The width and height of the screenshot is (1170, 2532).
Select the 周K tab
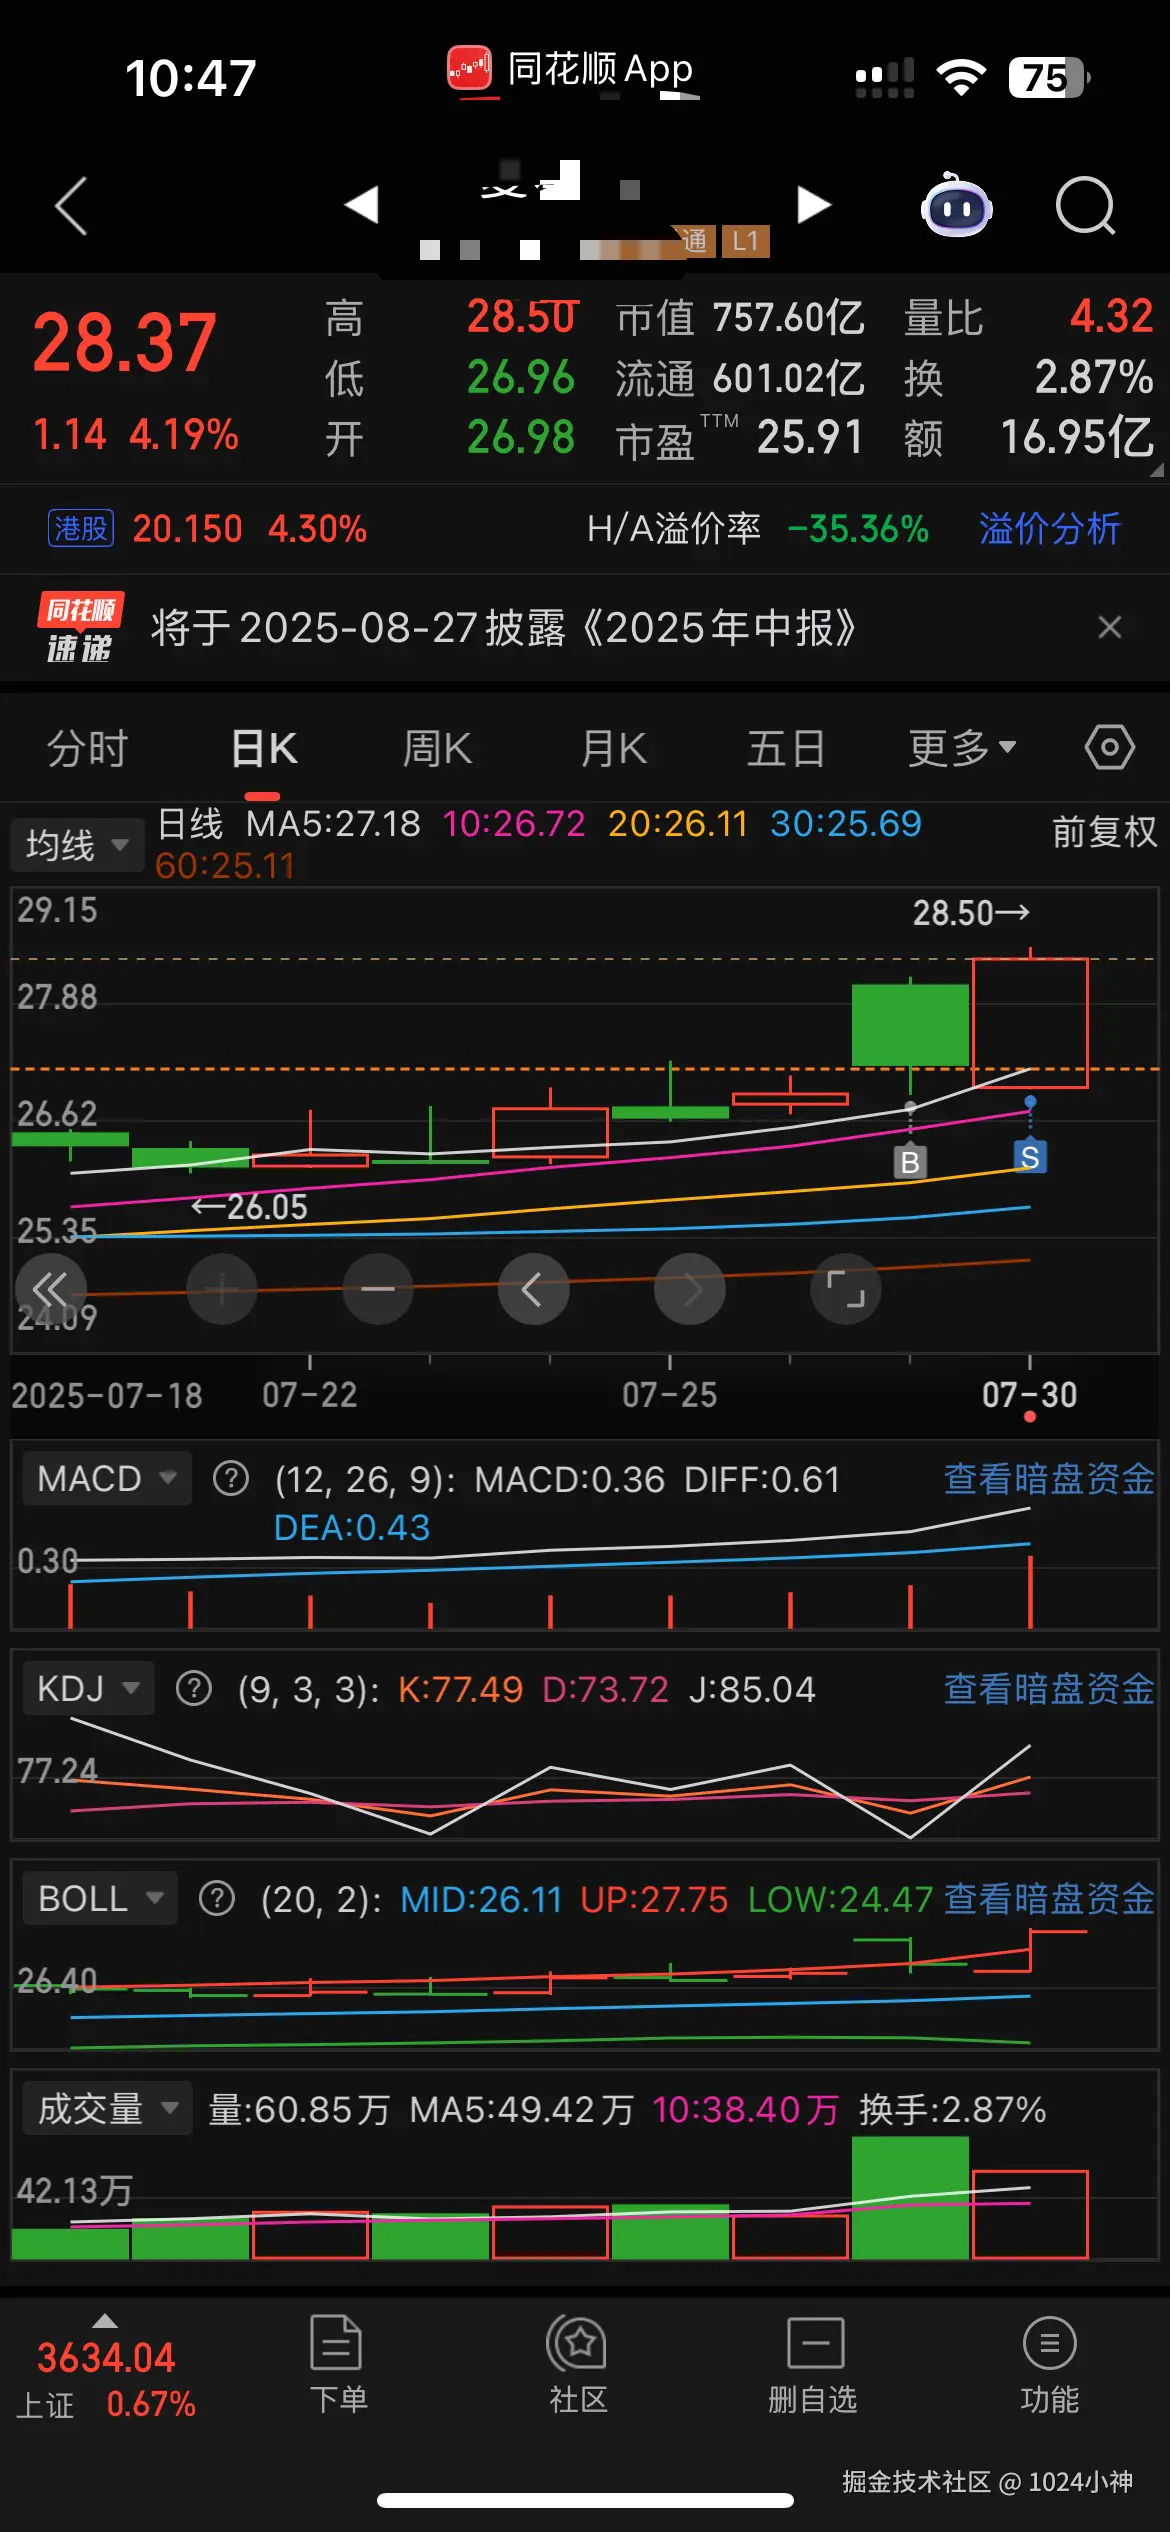point(437,748)
